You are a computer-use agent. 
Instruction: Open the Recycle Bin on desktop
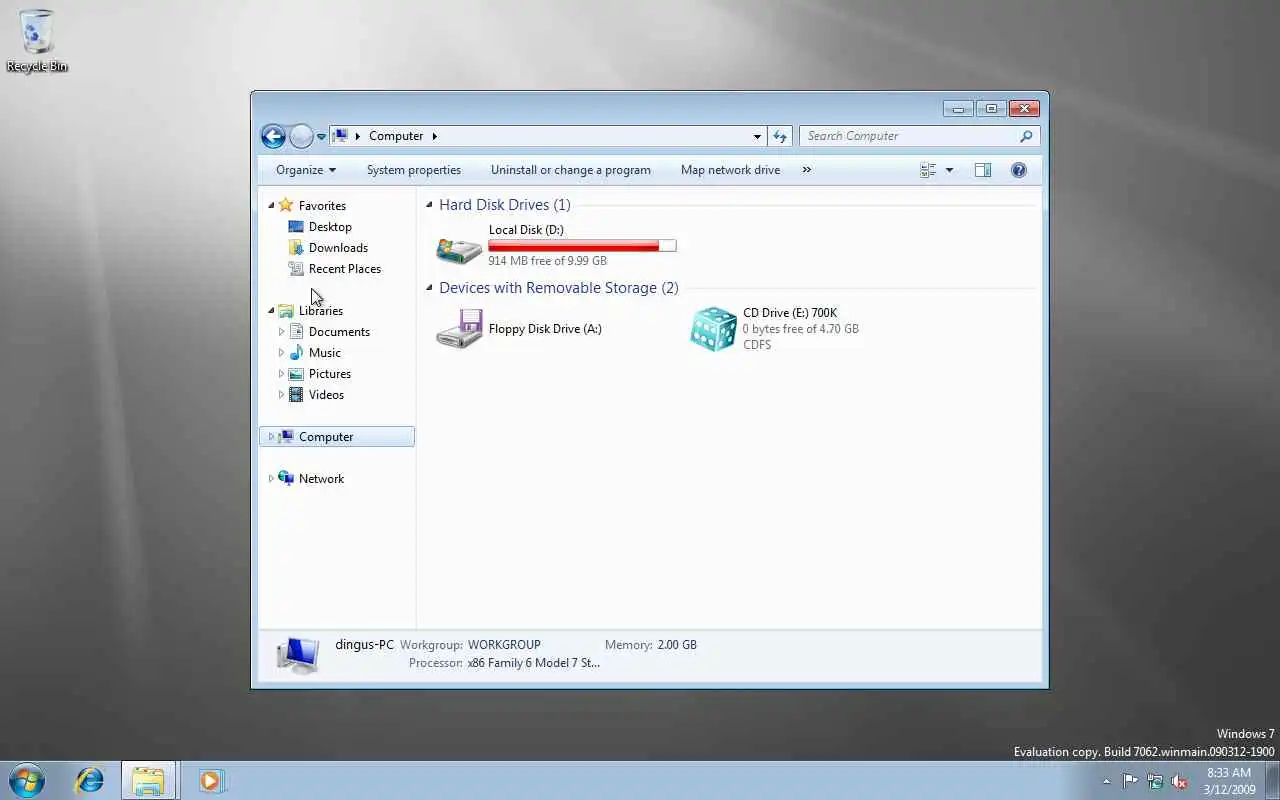37,41
